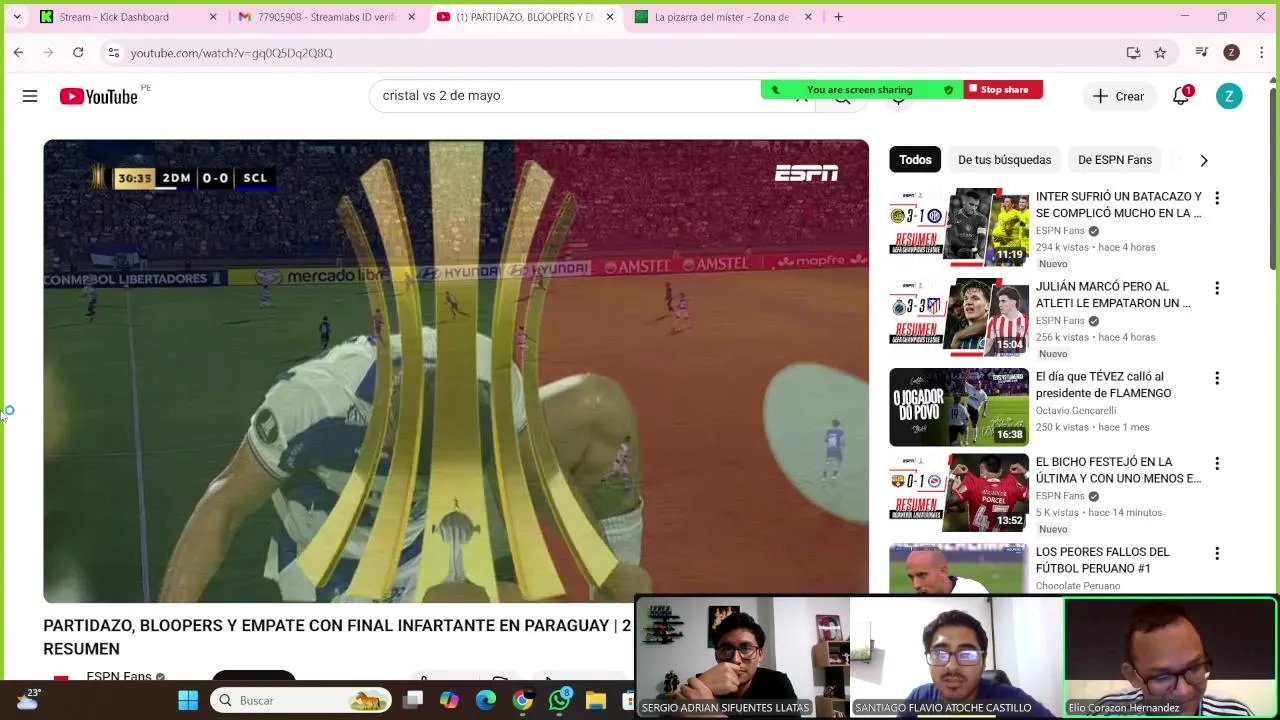Open Chrome's three-dot menu
This screenshot has width=1280, height=720.
coord(1261,53)
